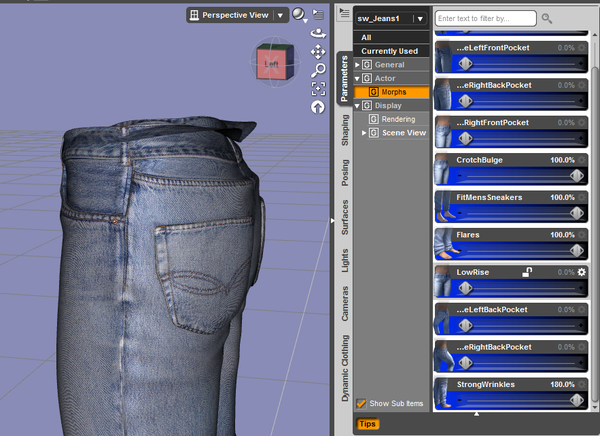Click the ...eLeftFrontPocket slider handle
Screen dimensions: 600x436
tap(465, 64)
